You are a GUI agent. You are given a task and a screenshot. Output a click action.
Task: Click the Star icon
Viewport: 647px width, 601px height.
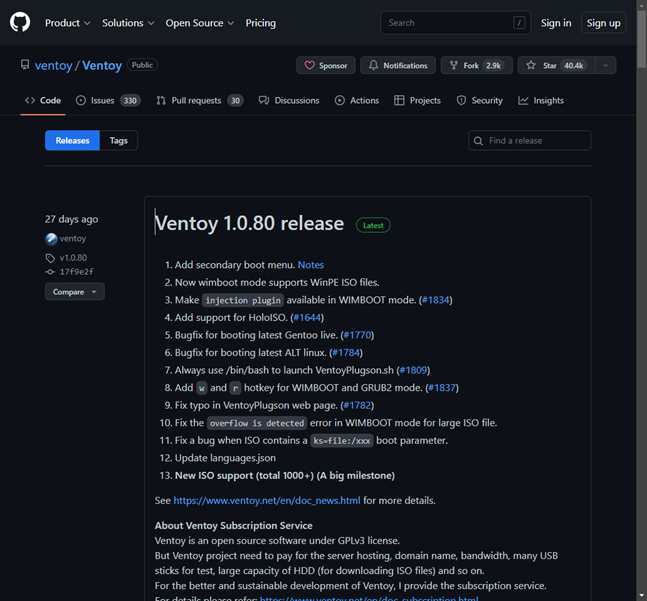click(x=531, y=65)
